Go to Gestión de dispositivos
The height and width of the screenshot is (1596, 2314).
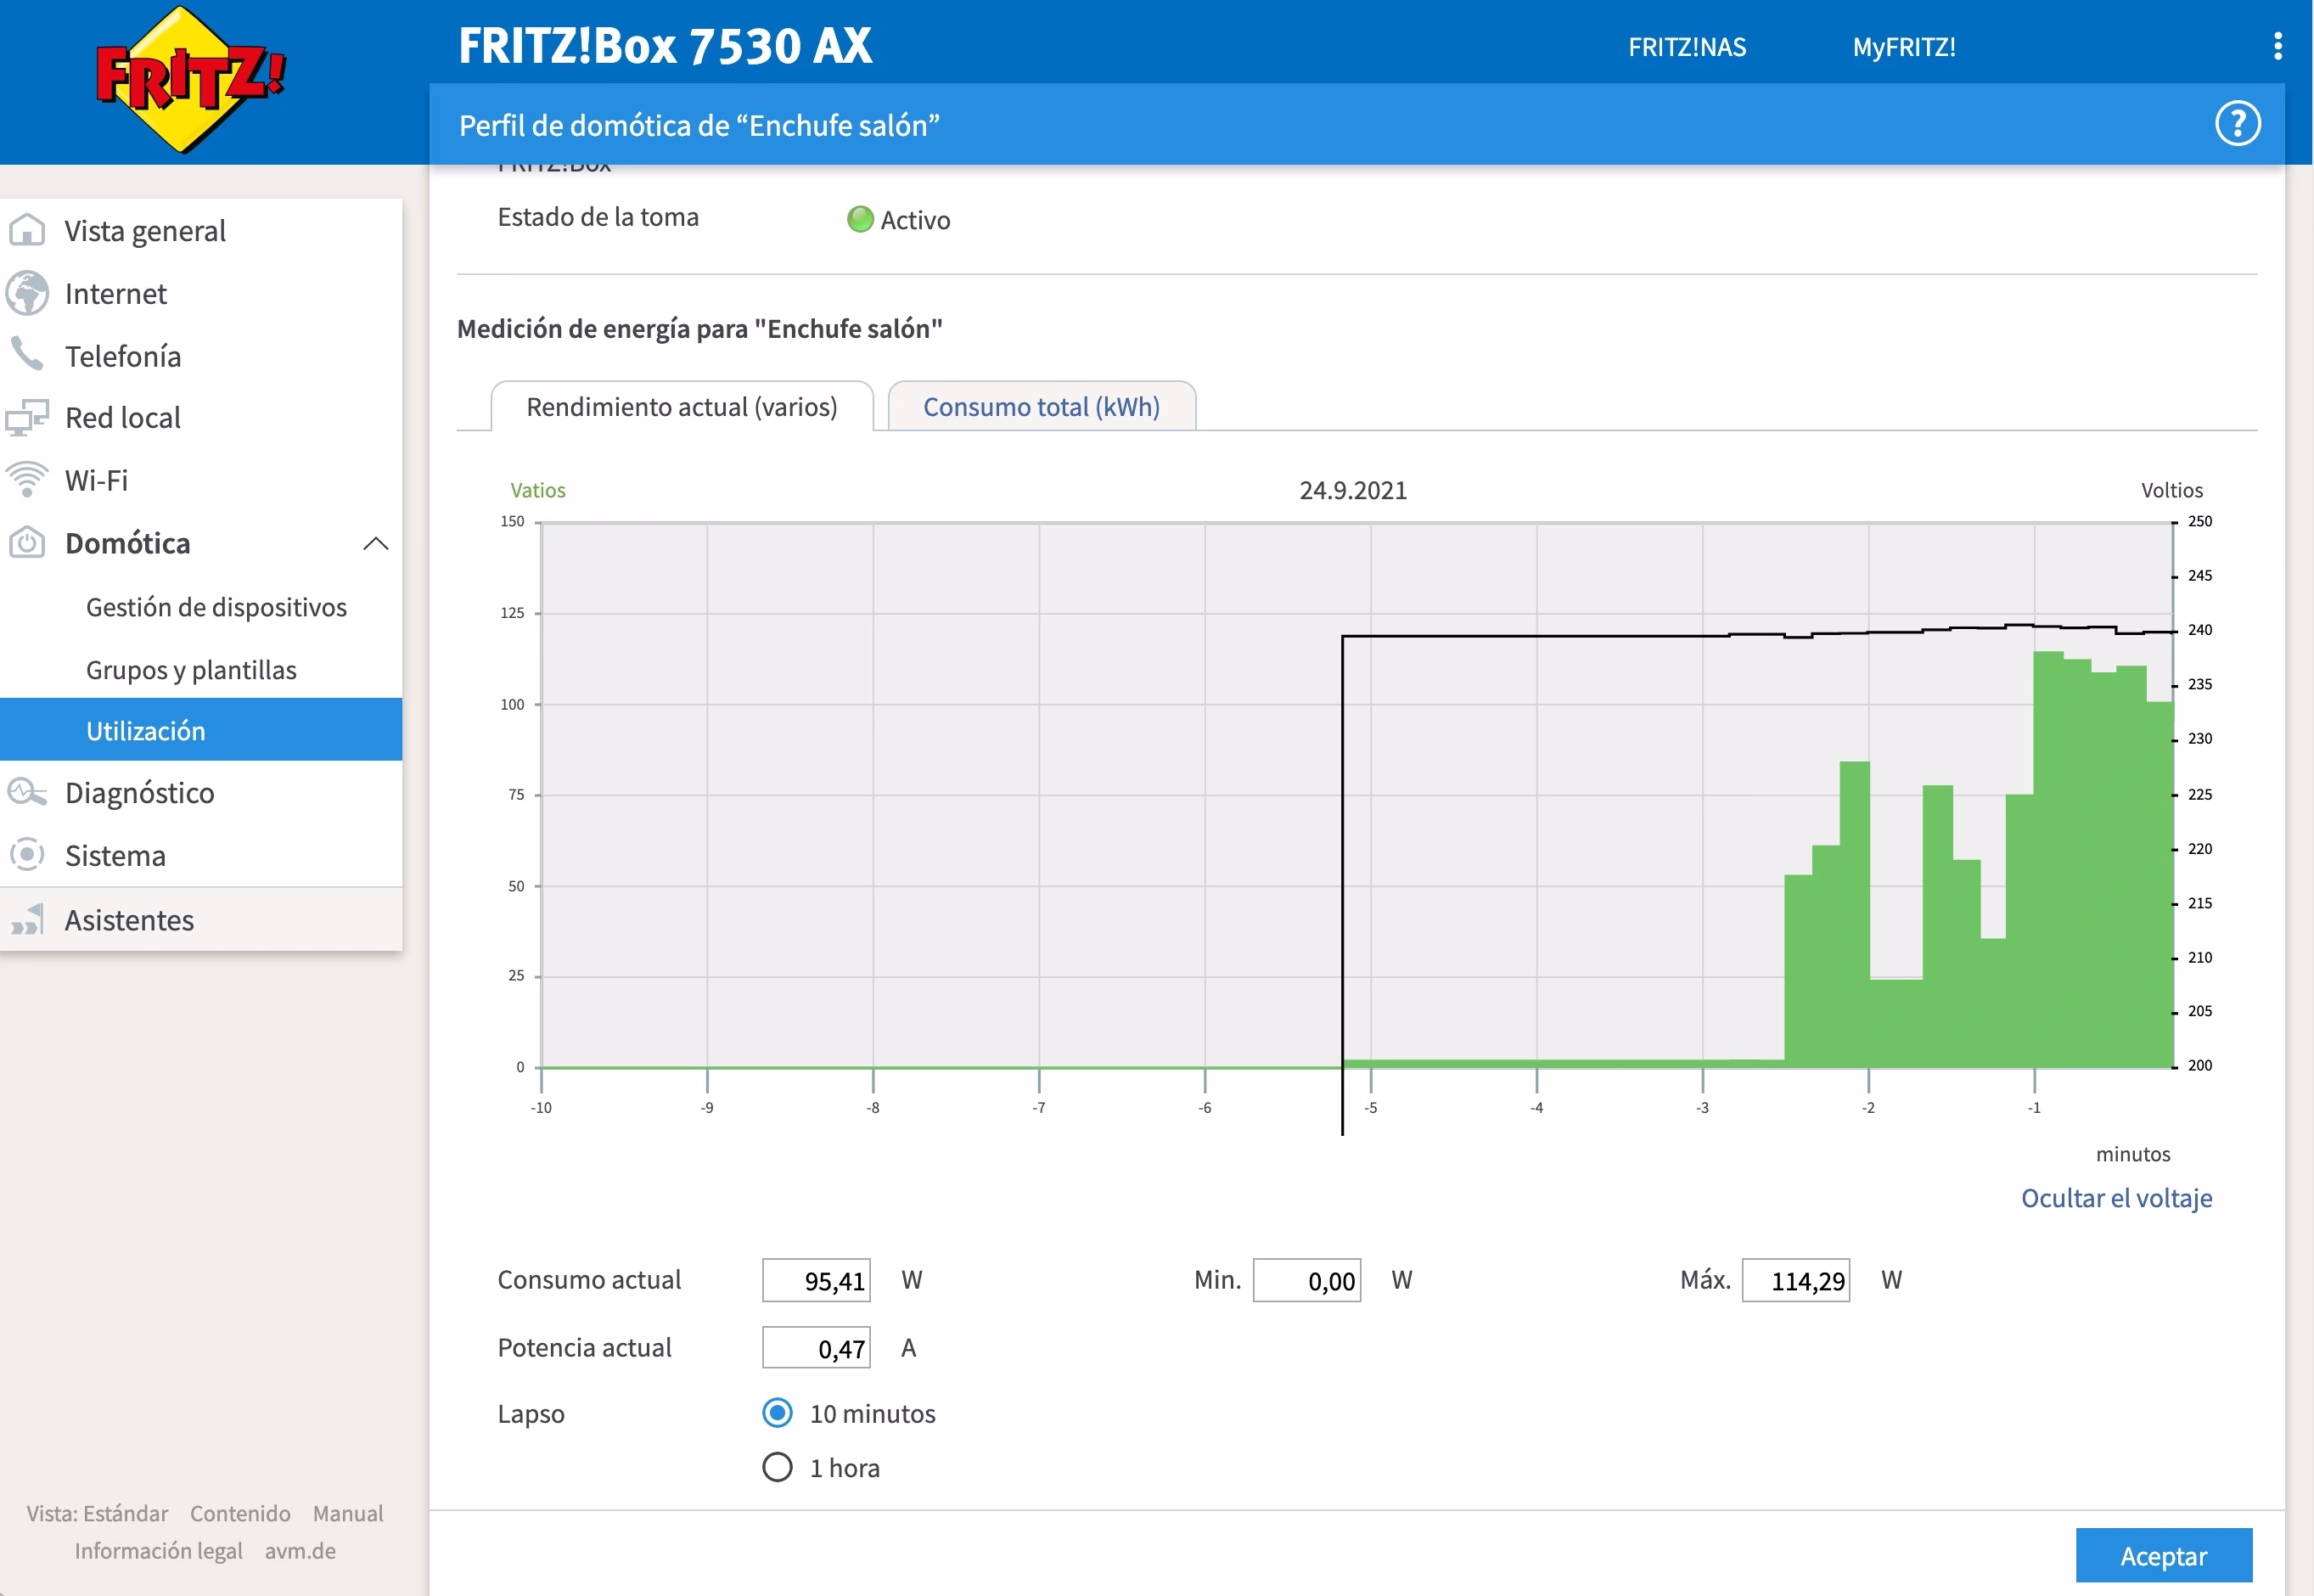pyautogui.click(x=216, y=607)
